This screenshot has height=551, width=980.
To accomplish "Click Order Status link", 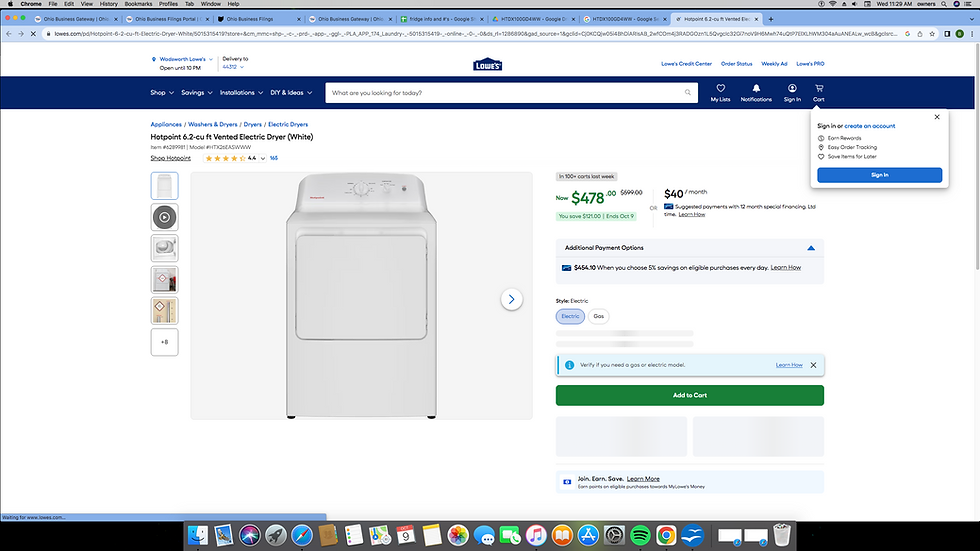I will [736, 64].
